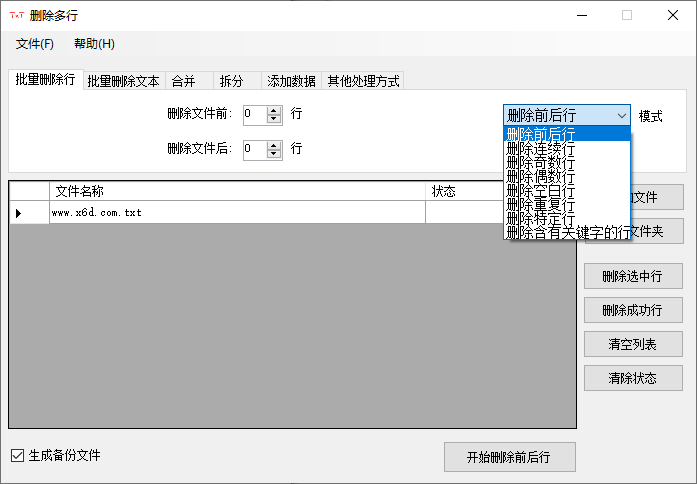Select 删除连续行 from the mode list

[541, 148]
